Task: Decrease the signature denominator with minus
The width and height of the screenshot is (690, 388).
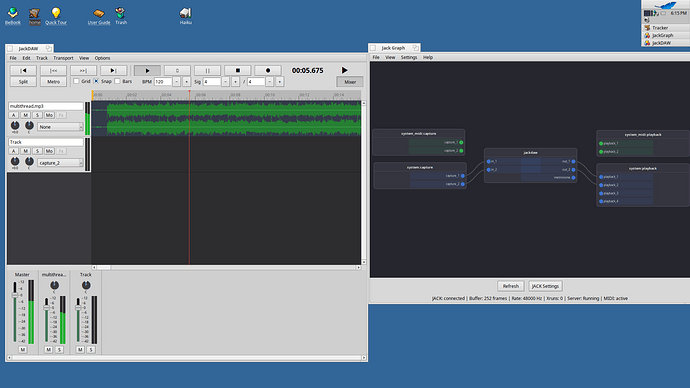Action: coord(270,82)
